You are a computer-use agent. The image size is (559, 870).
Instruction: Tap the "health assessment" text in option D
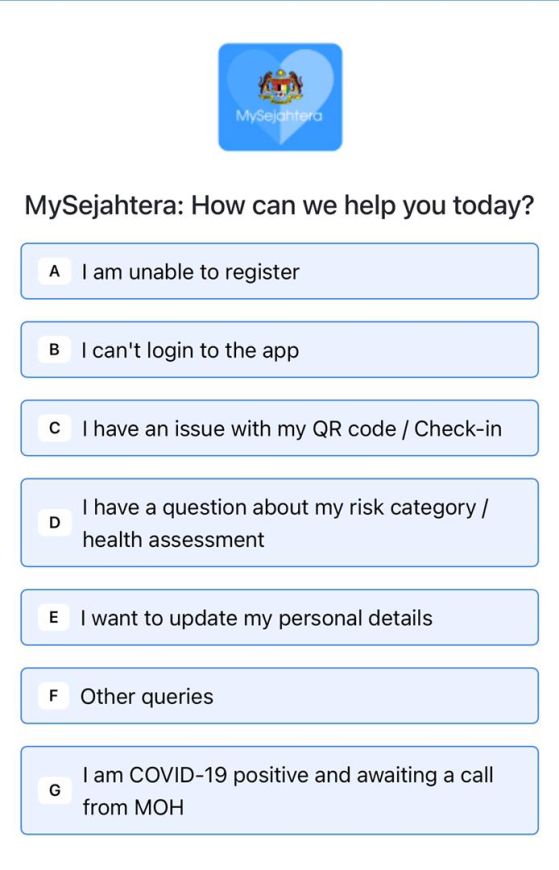click(x=173, y=540)
